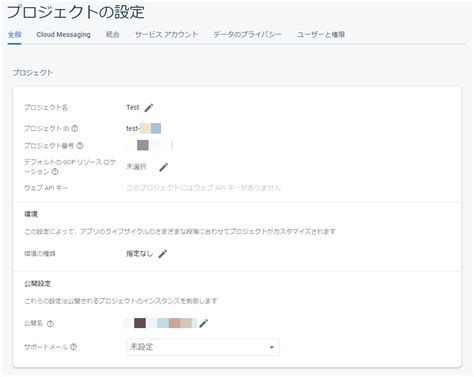Viewport: 474px width, 377px height.
Task: Open help icon beside 公開名
Action: [50, 324]
